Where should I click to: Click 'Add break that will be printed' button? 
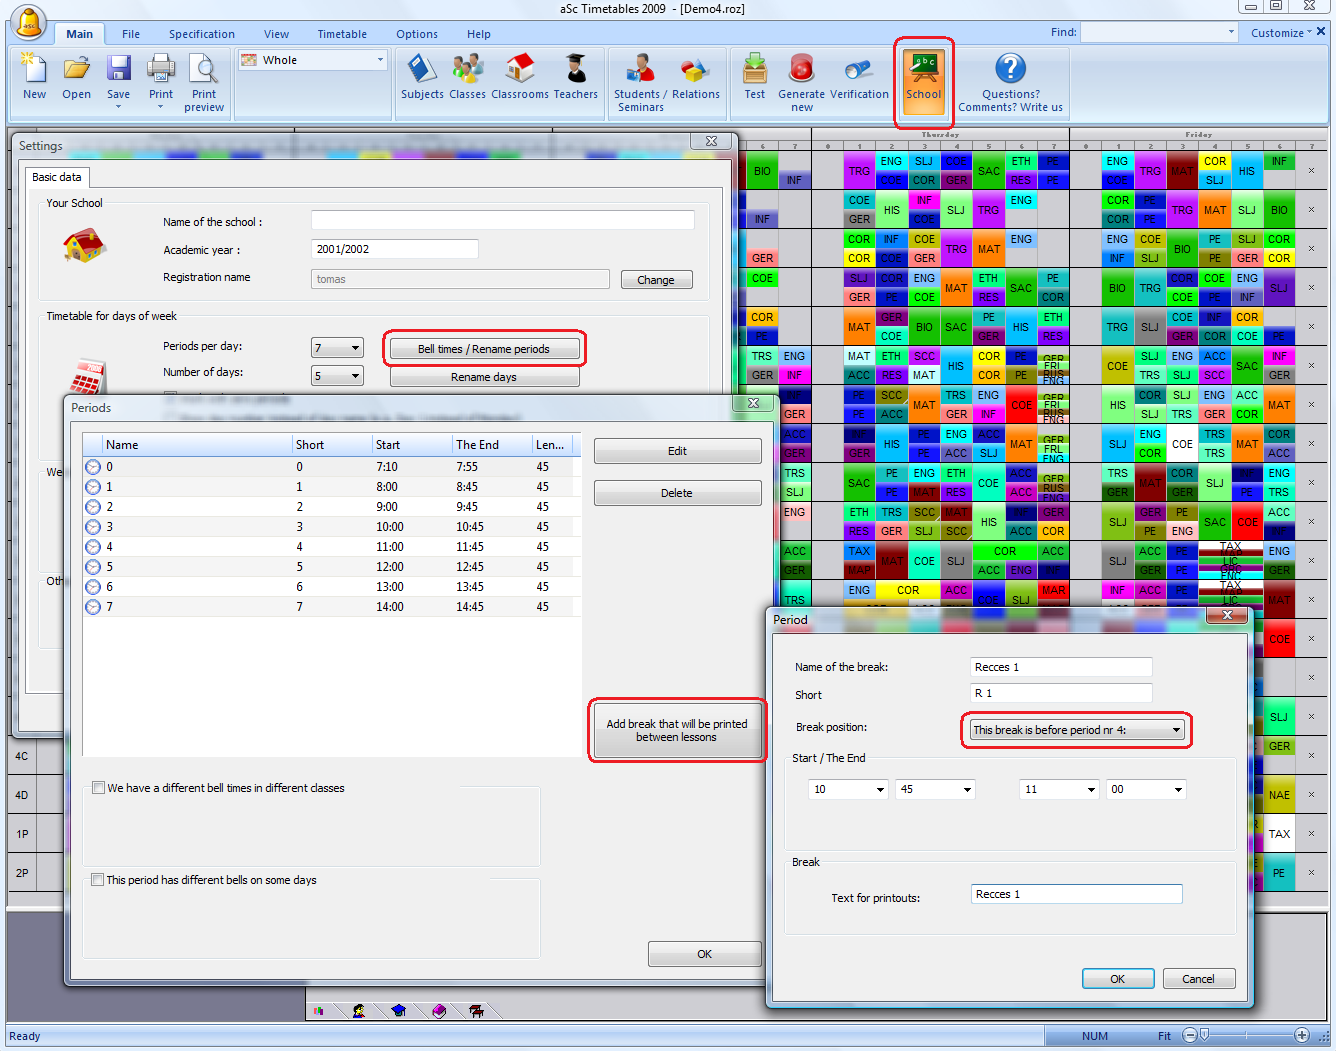[677, 730]
